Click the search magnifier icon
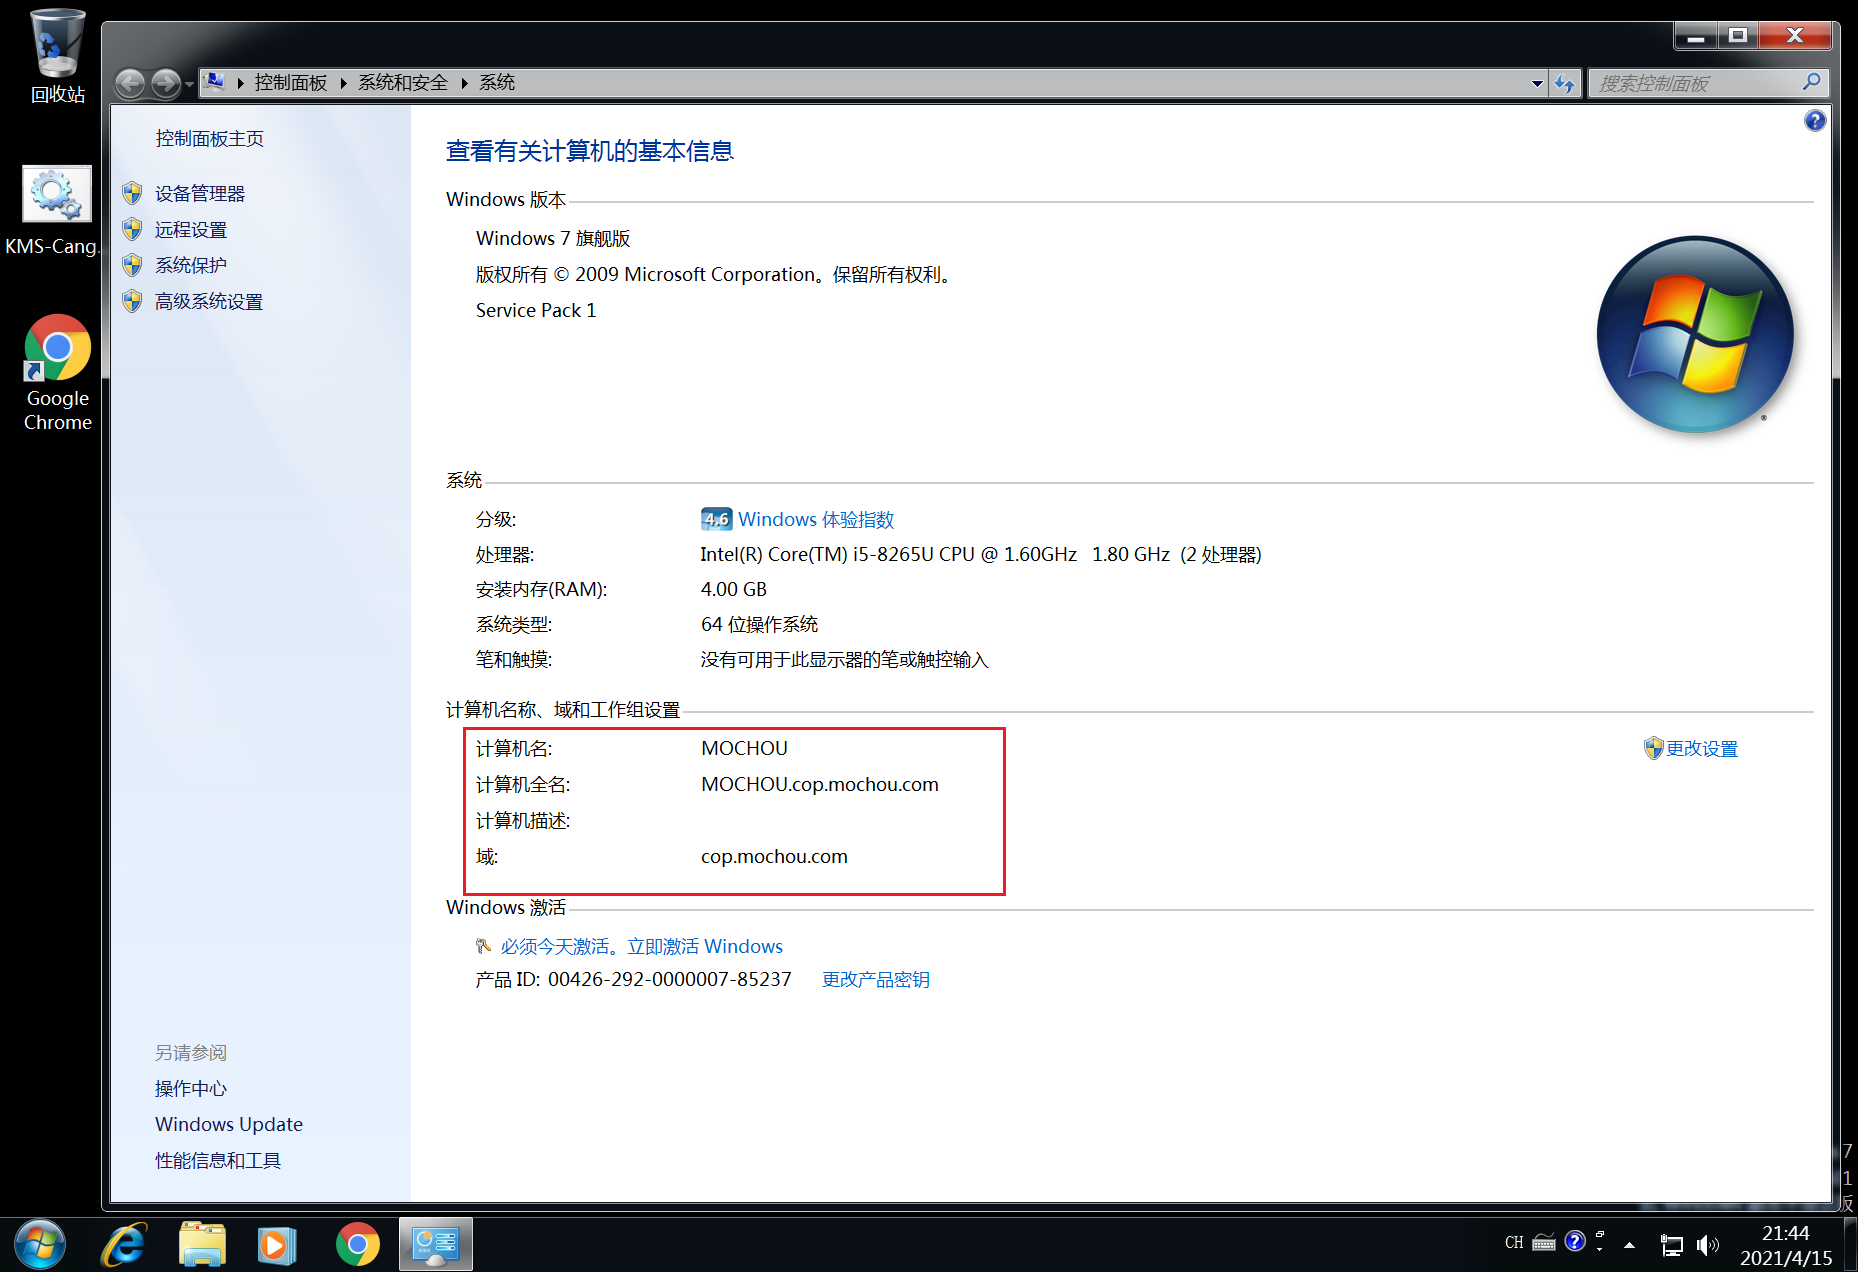The width and height of the screenshot is (1858, 1272). (1812, 82)
